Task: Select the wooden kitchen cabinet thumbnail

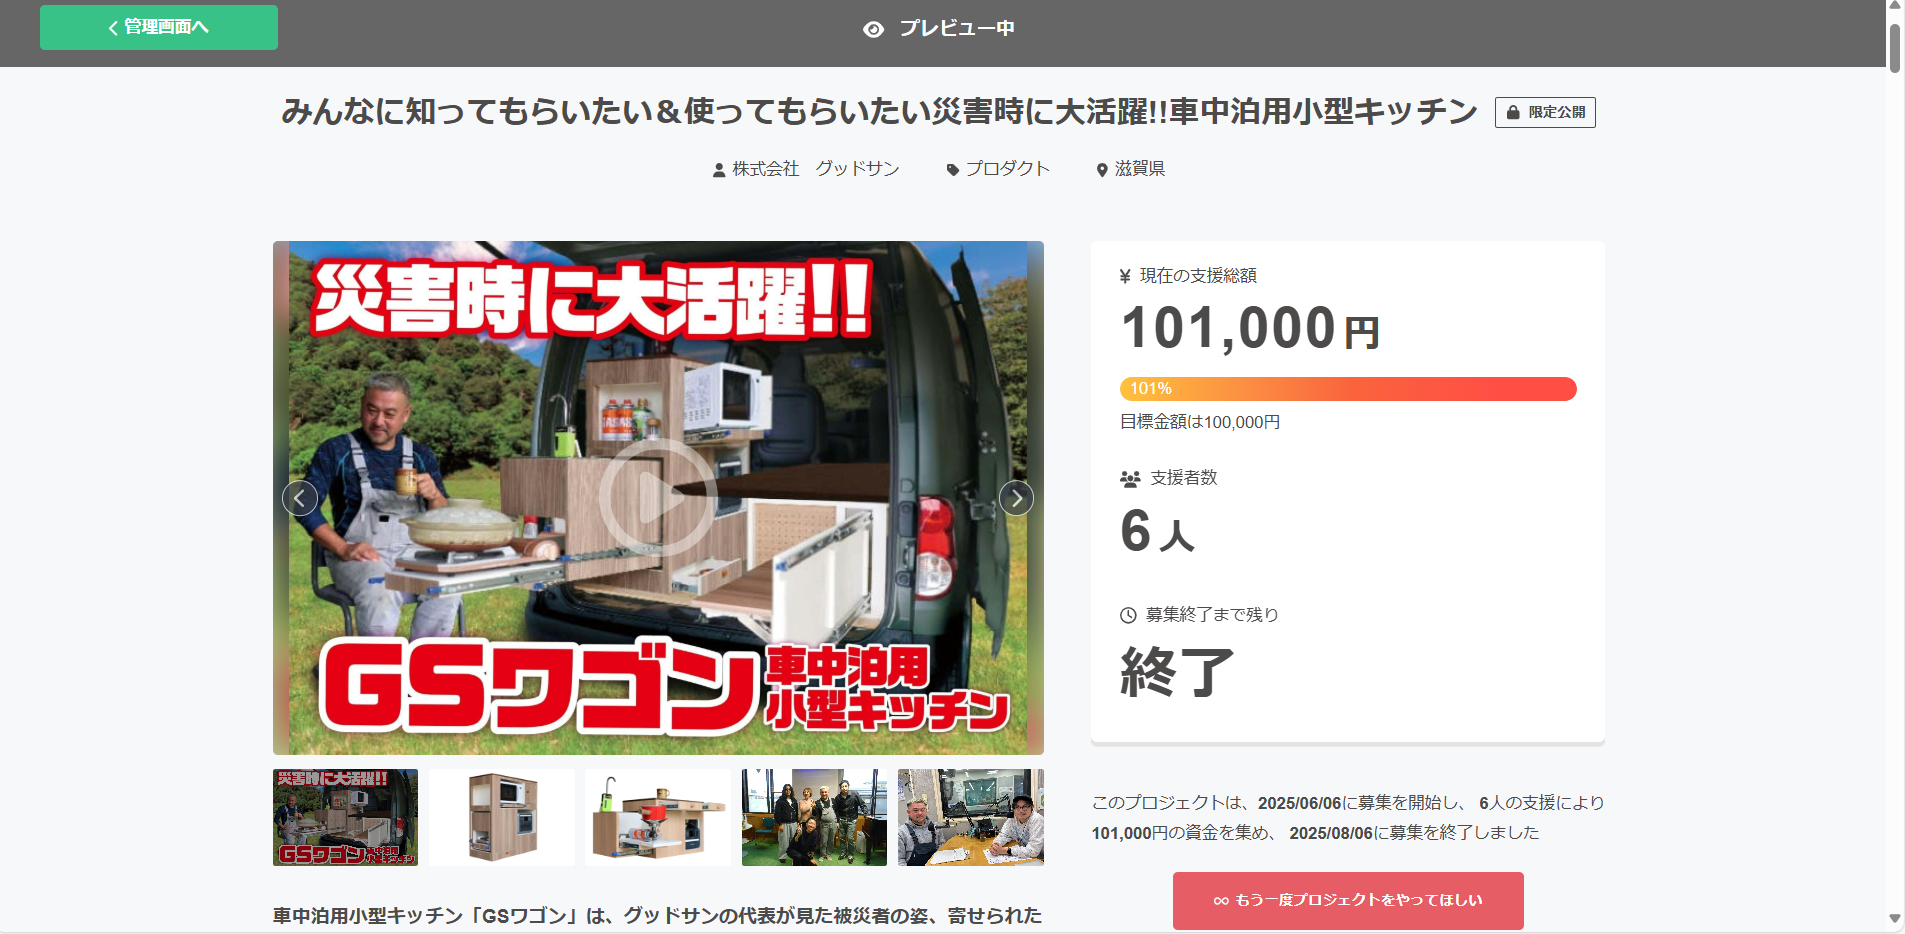Action: pyautogui.click(x=502, y=817)
